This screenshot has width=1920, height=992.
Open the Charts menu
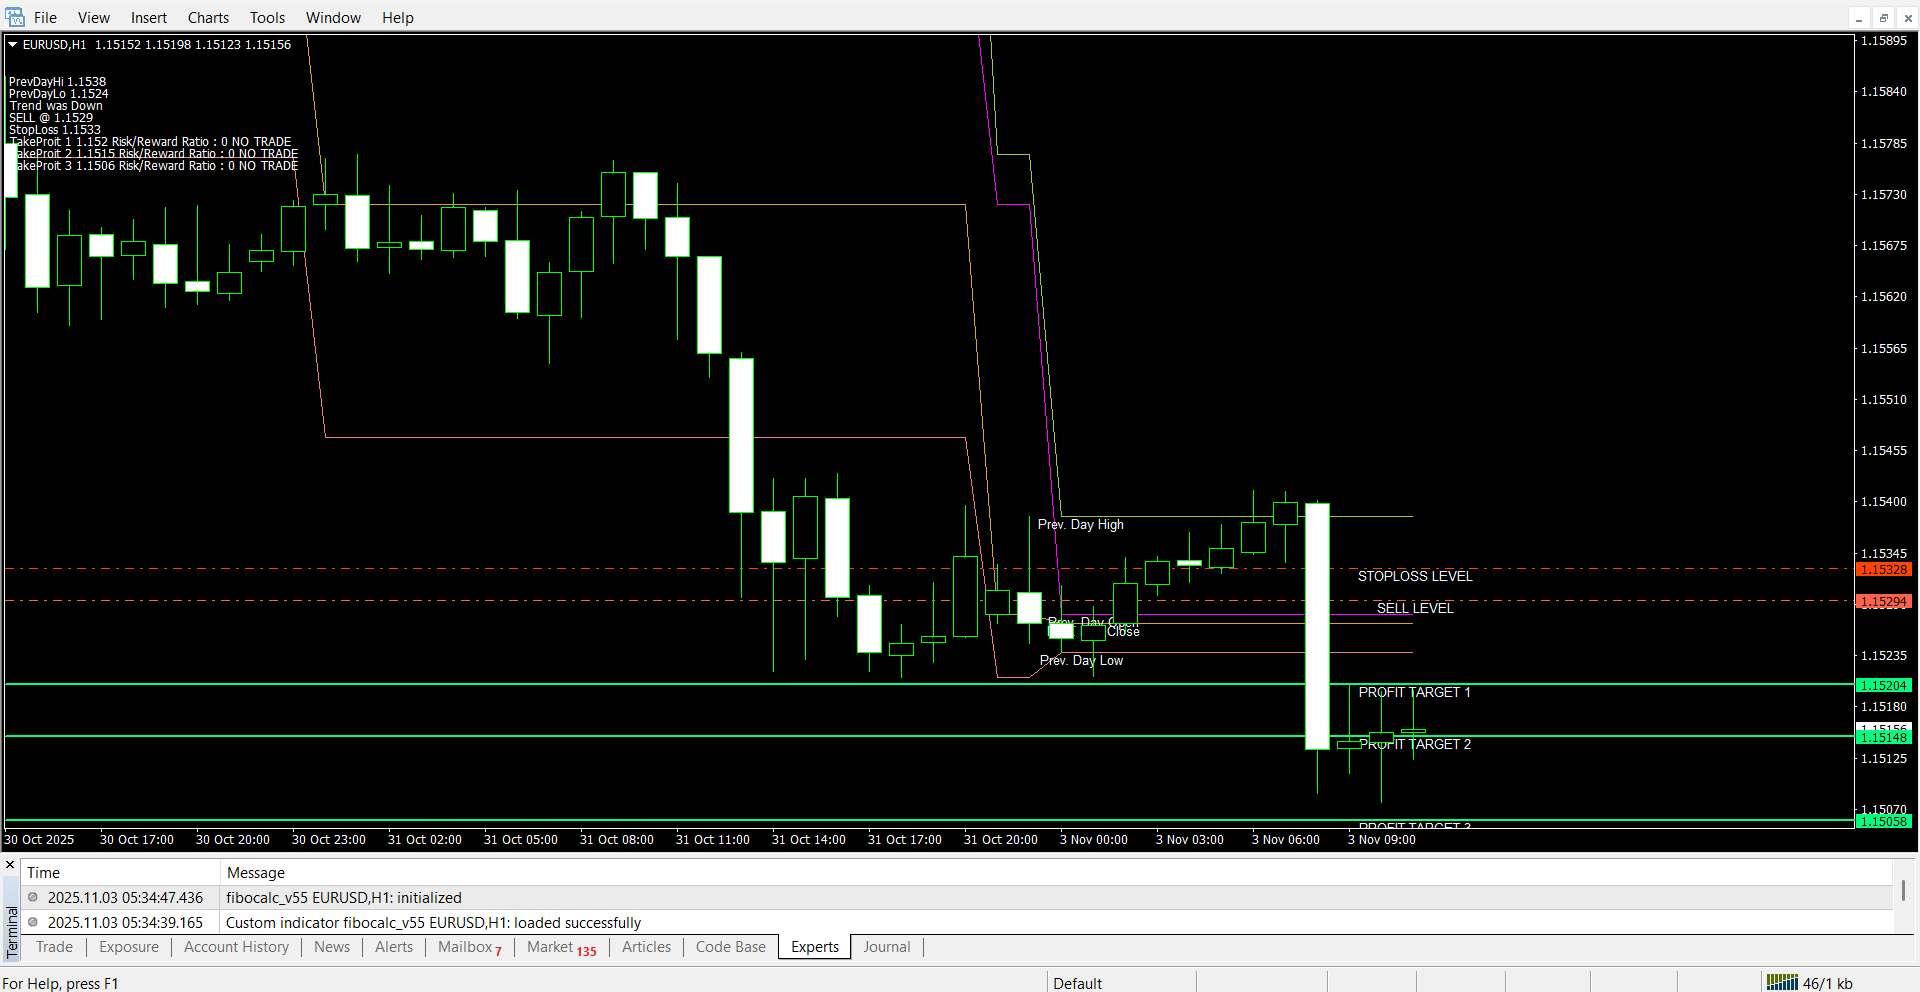click(208, 18)
